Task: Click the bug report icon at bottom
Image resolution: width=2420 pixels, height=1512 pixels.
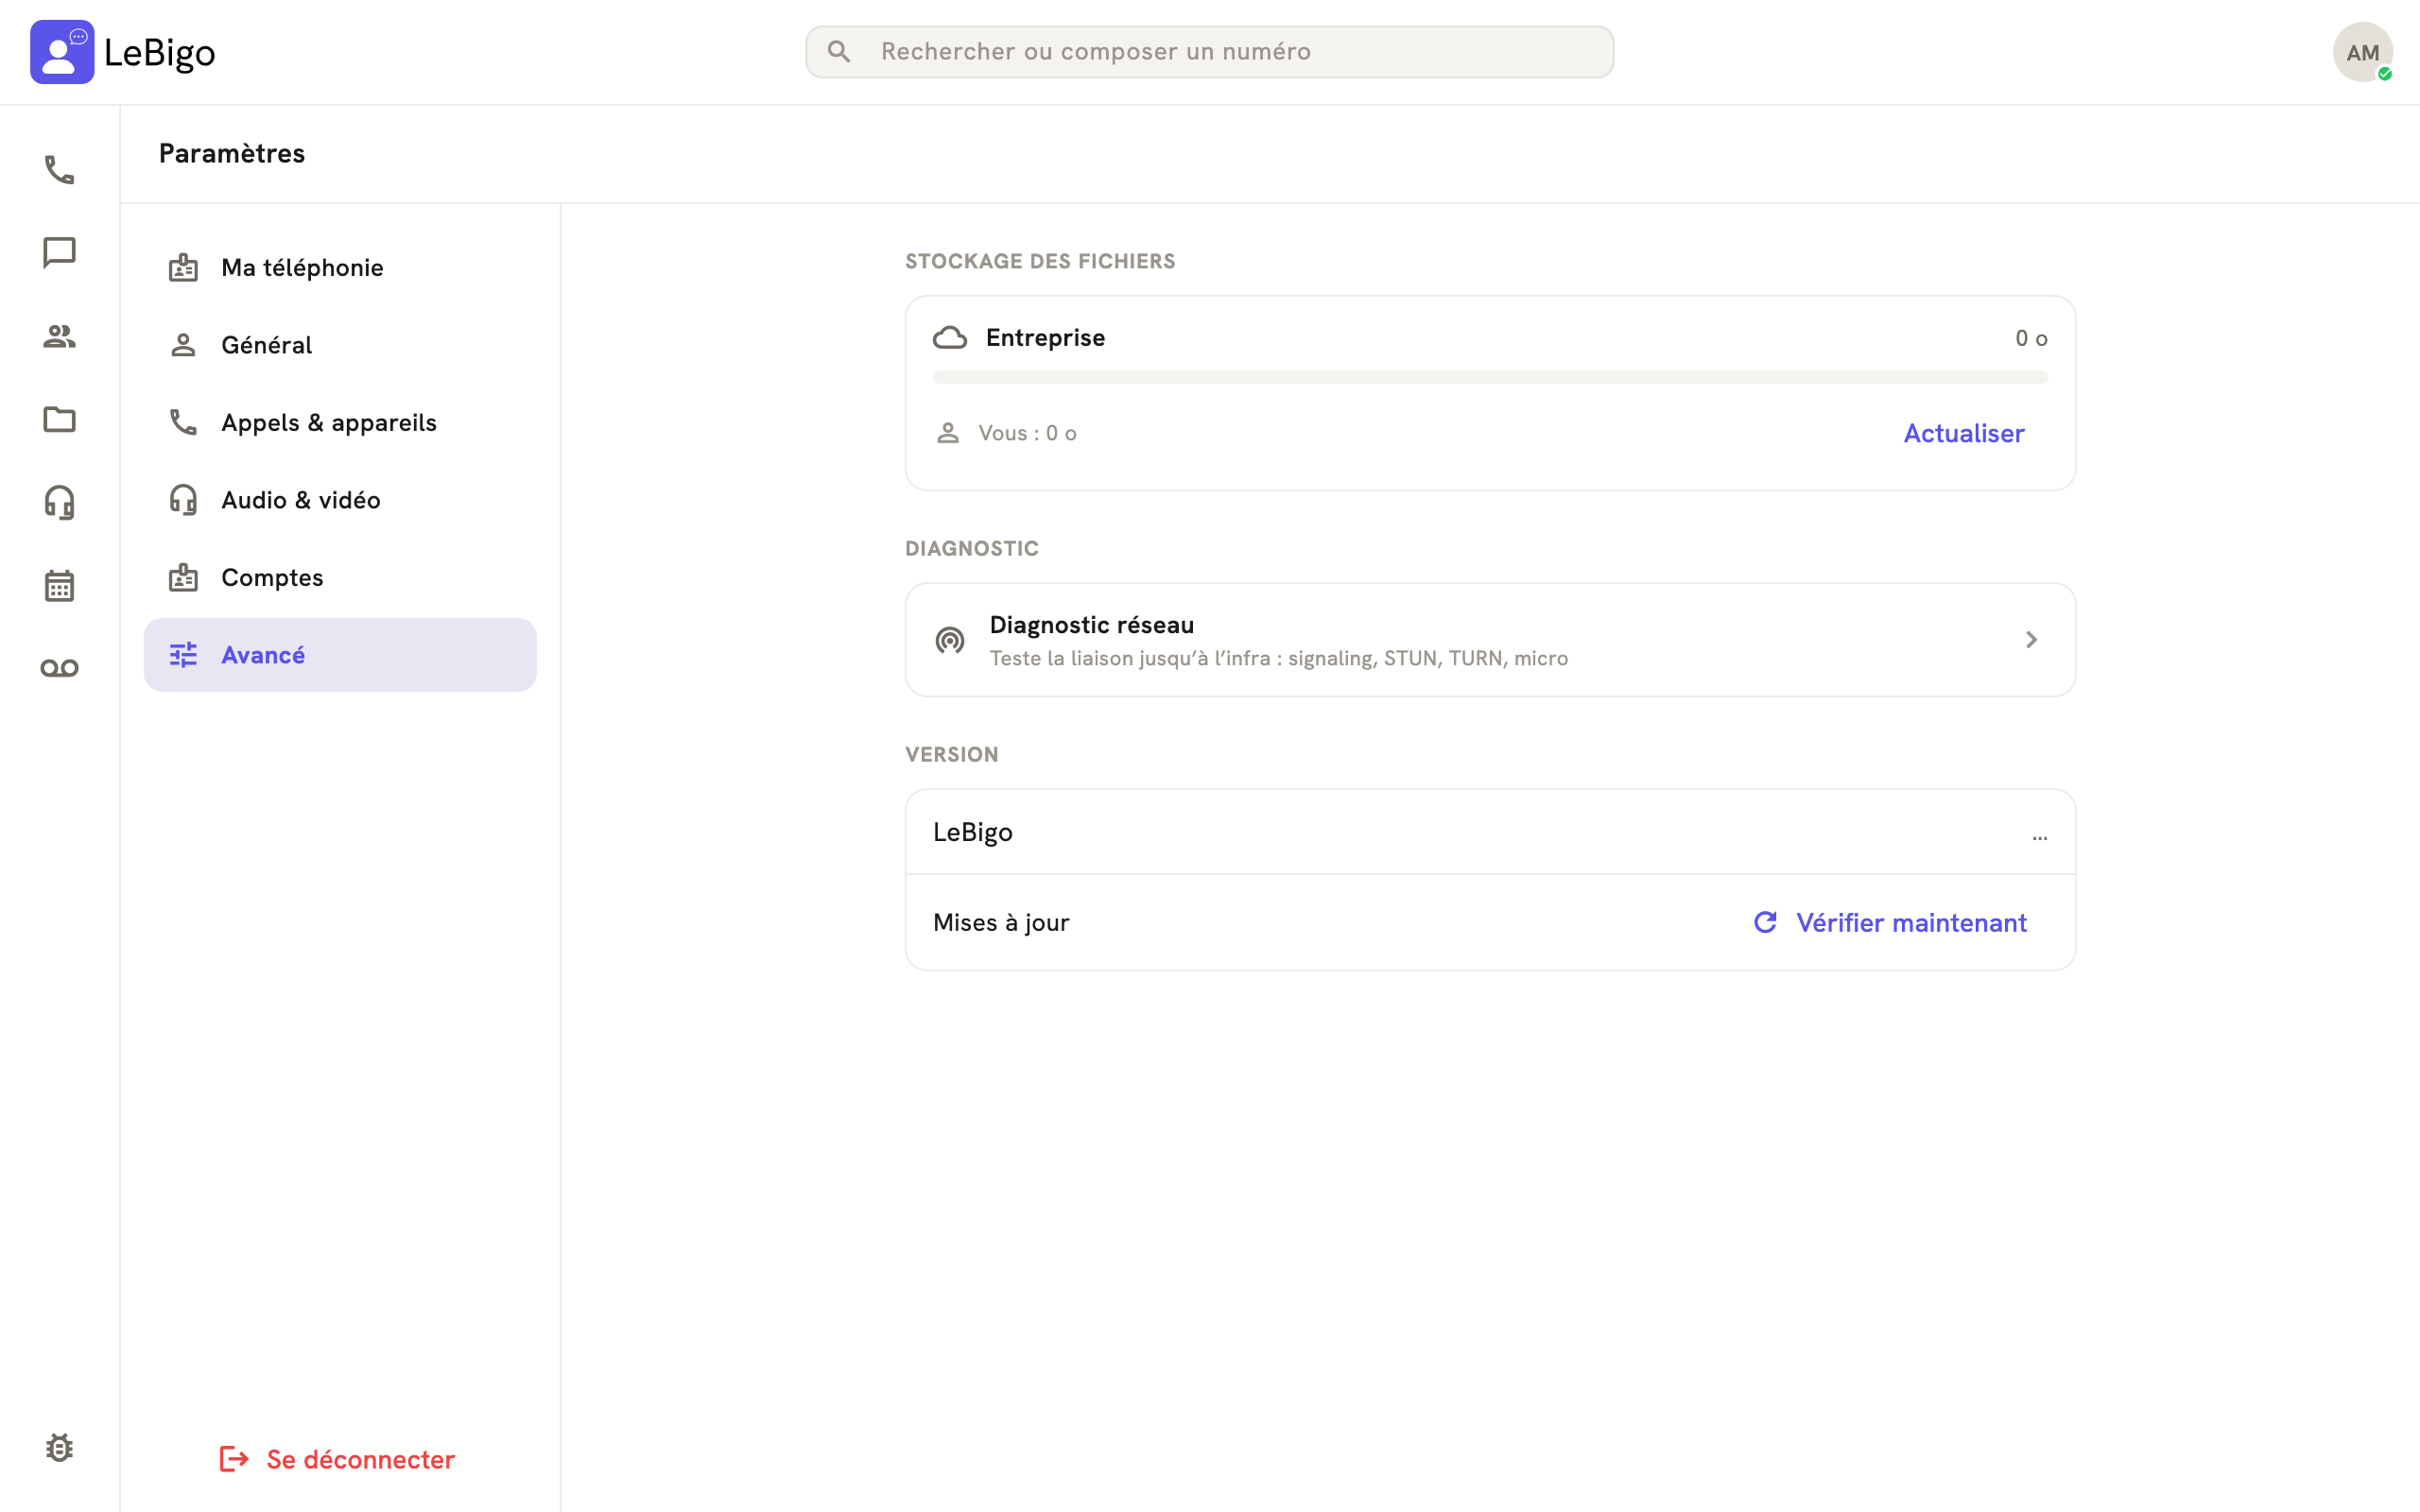Action: pos(59,1447)
